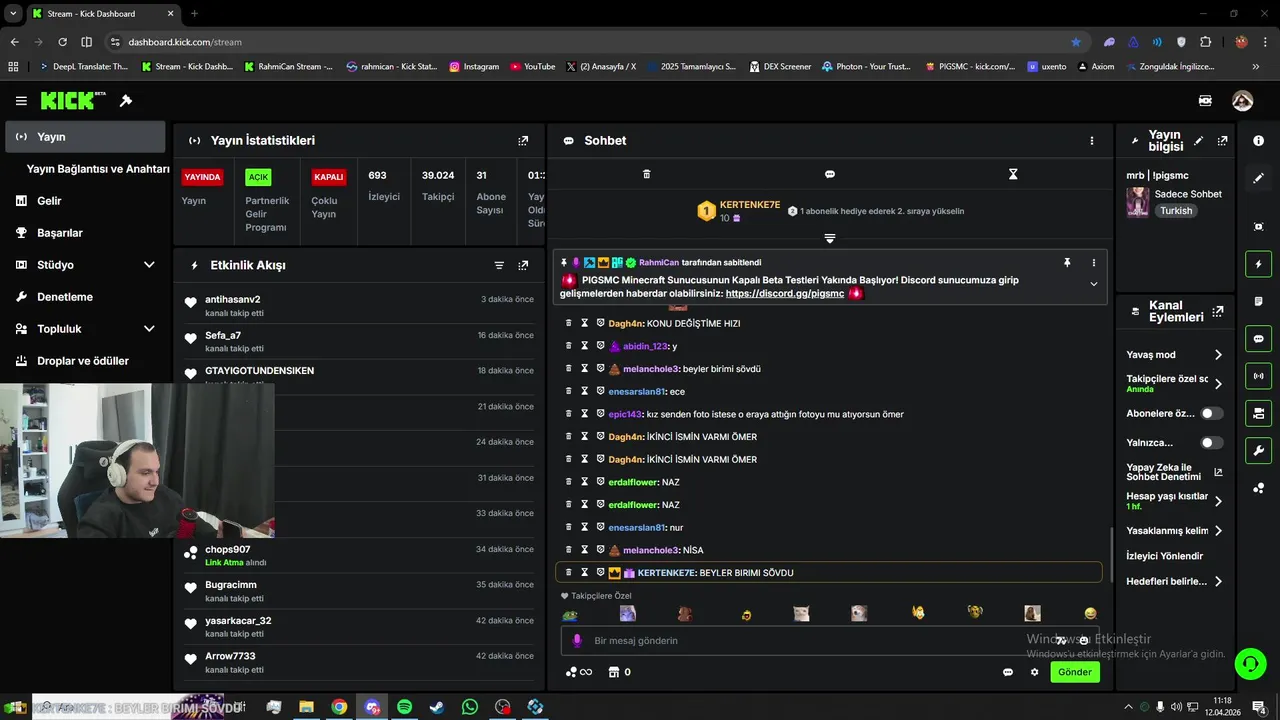Open the Yavaş mod settings arrow
The width and height of the screenshot is (1280, 720).
pos(1218,355)
